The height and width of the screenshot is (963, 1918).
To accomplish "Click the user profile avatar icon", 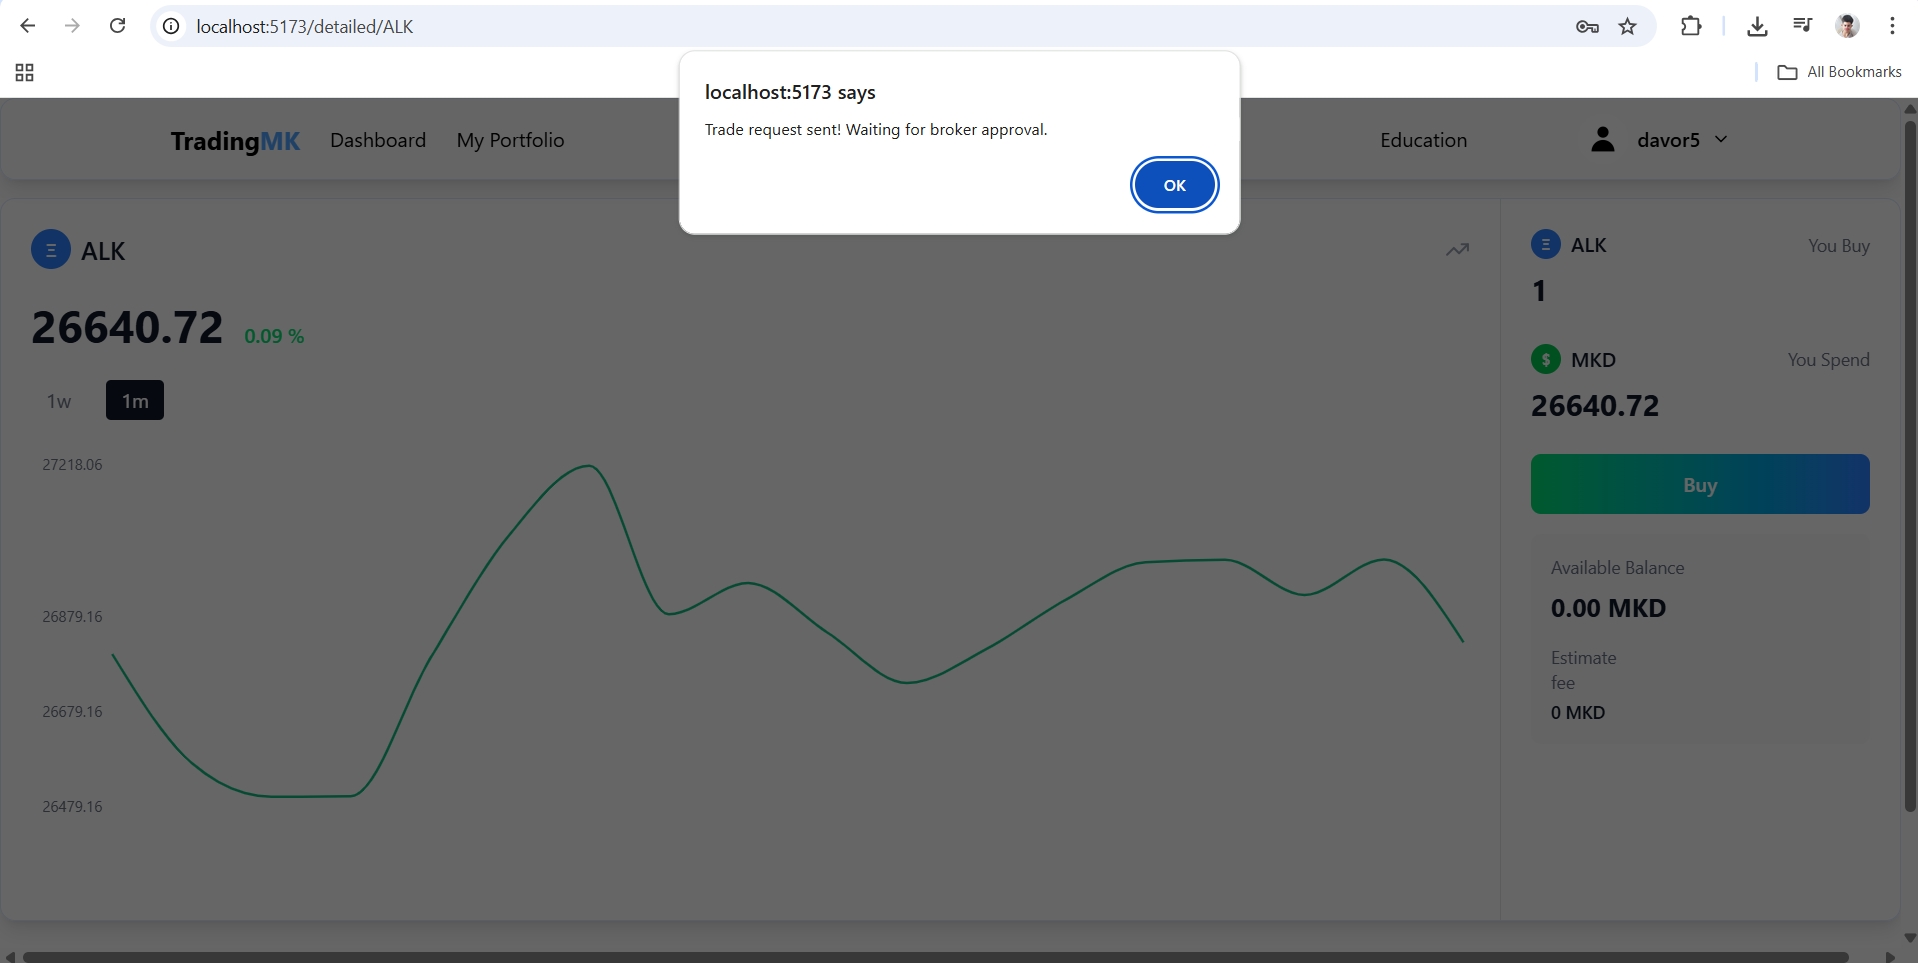I will tap(1602, 140).
